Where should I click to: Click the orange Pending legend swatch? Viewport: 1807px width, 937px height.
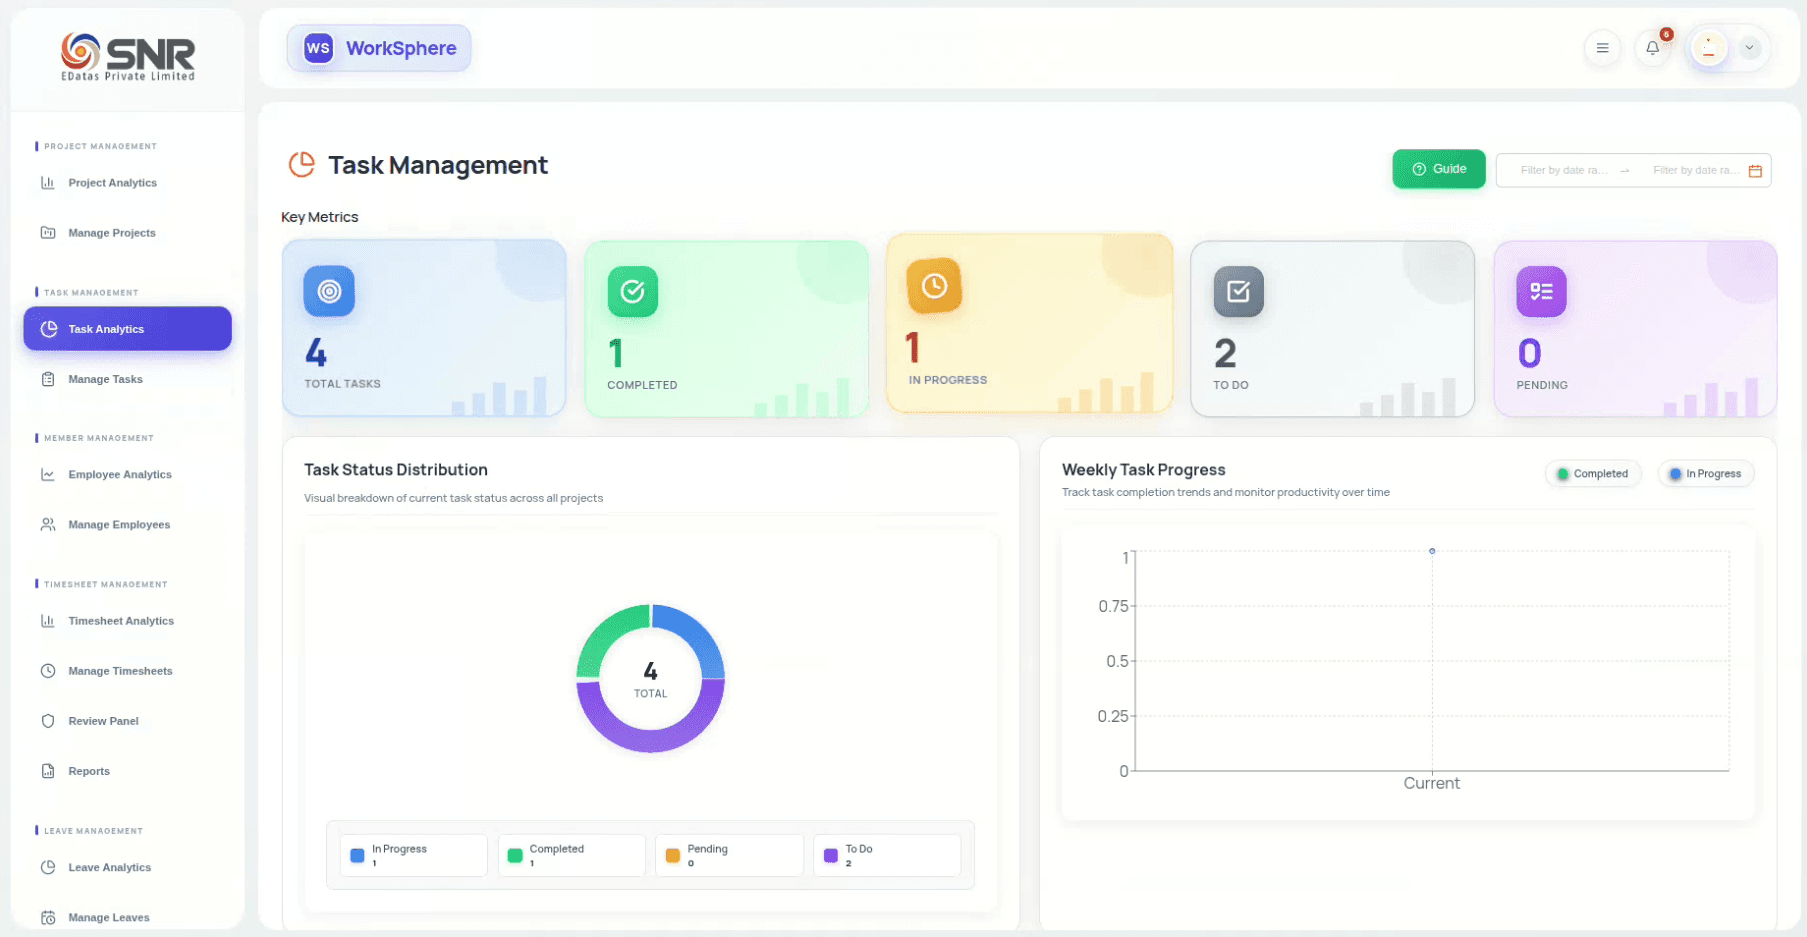[x=673, y=856]
